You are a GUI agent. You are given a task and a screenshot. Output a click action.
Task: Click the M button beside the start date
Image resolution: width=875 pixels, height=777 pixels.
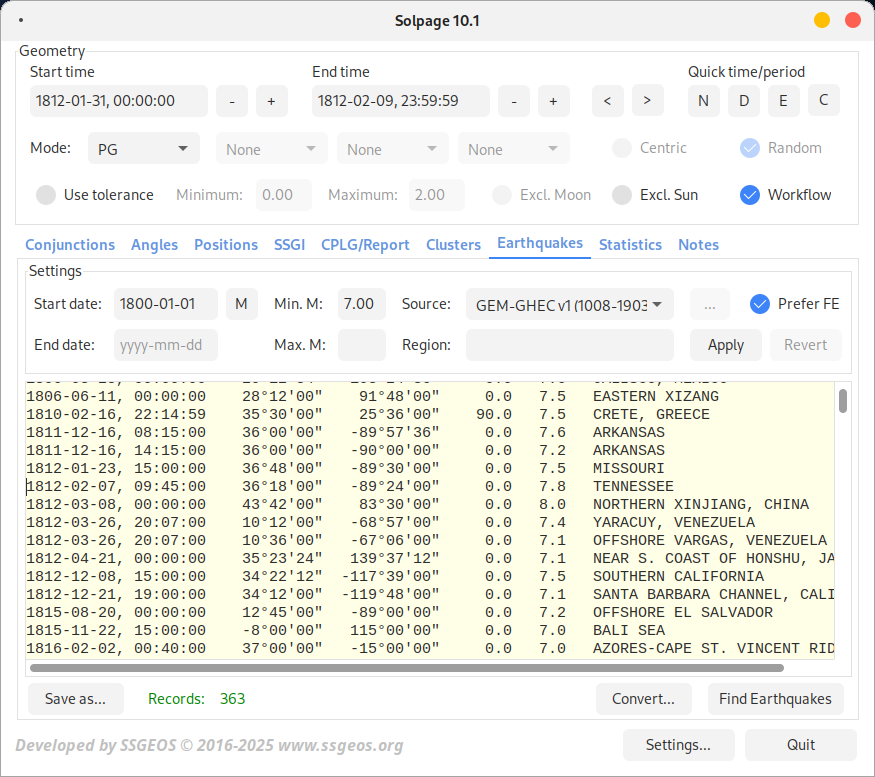point(241,303)
